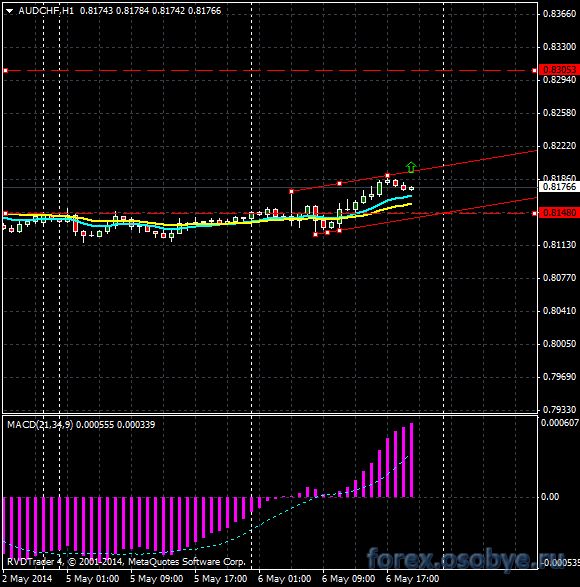Select the red 0.81480 price level label
The height and width of the screenshot is (587, 580).
tap(559, 213)
